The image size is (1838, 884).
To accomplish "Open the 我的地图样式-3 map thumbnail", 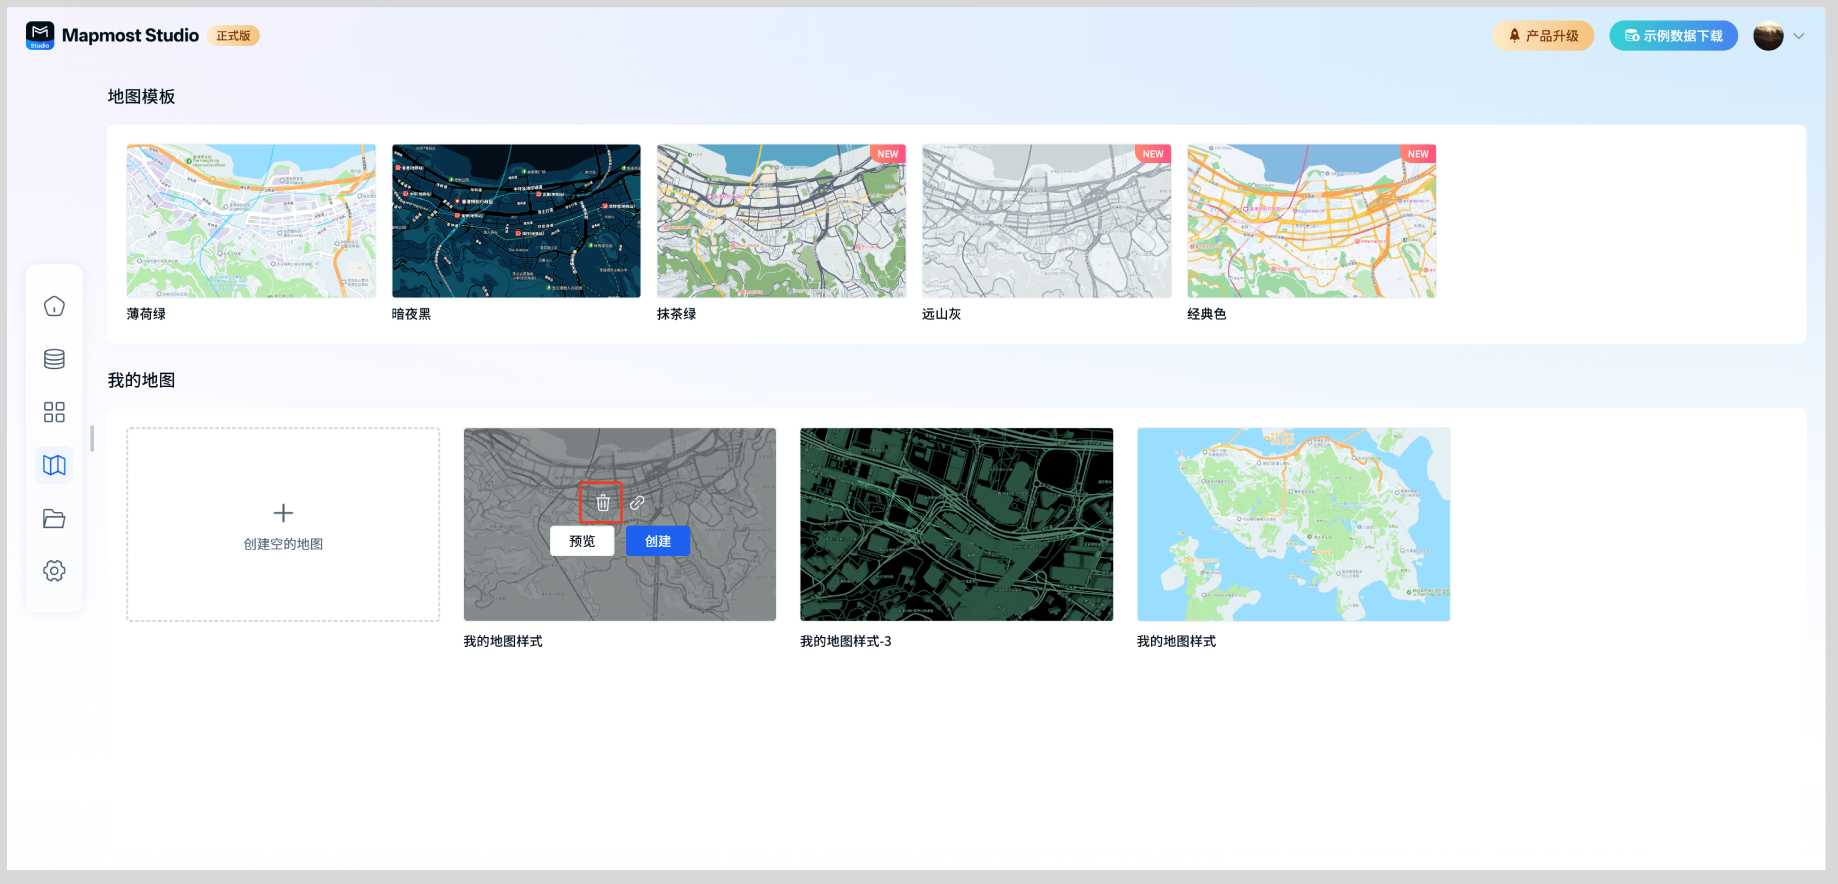I will point(956,524).
